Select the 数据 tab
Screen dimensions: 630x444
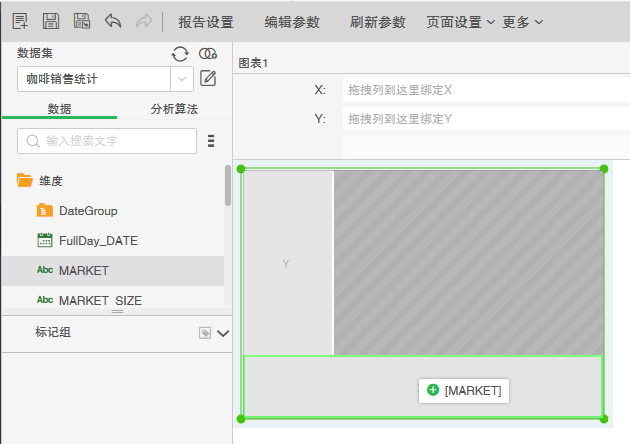[x=59, y=108]
